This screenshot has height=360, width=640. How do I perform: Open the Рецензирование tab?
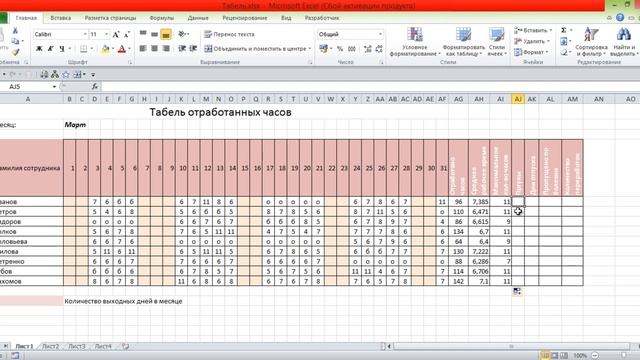coord(244,18)
